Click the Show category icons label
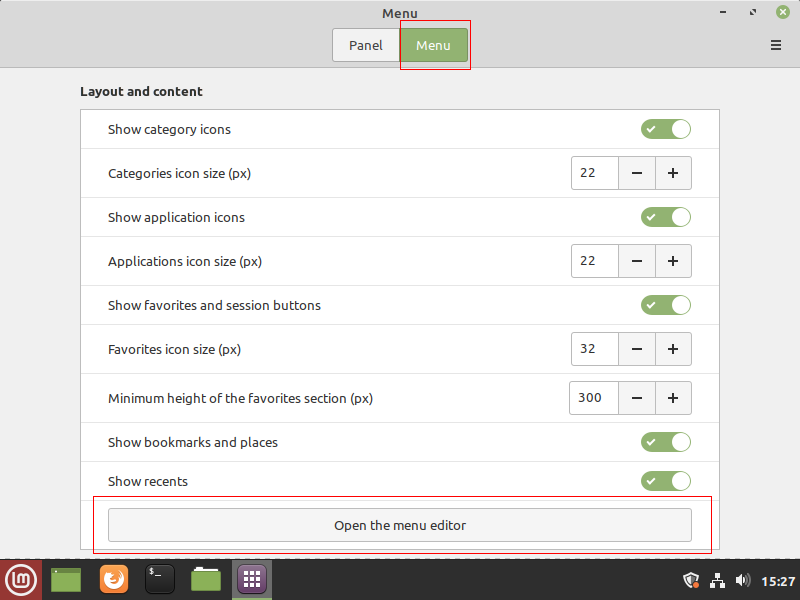Viewport: 800px width, 600px height. pos(169,130)
